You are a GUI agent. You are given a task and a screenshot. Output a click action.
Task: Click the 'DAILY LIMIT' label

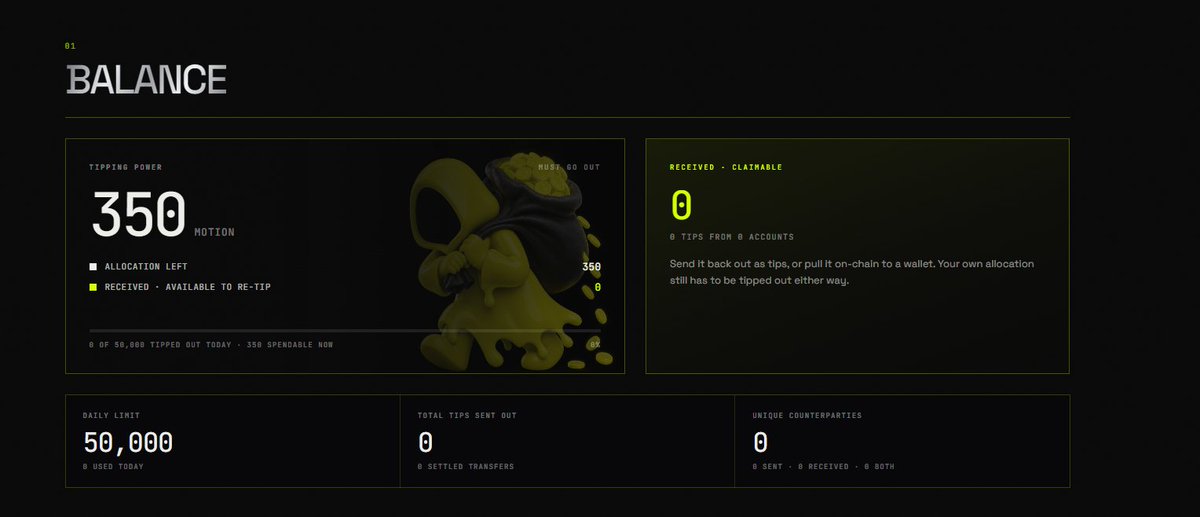click(x=110, y=414)
